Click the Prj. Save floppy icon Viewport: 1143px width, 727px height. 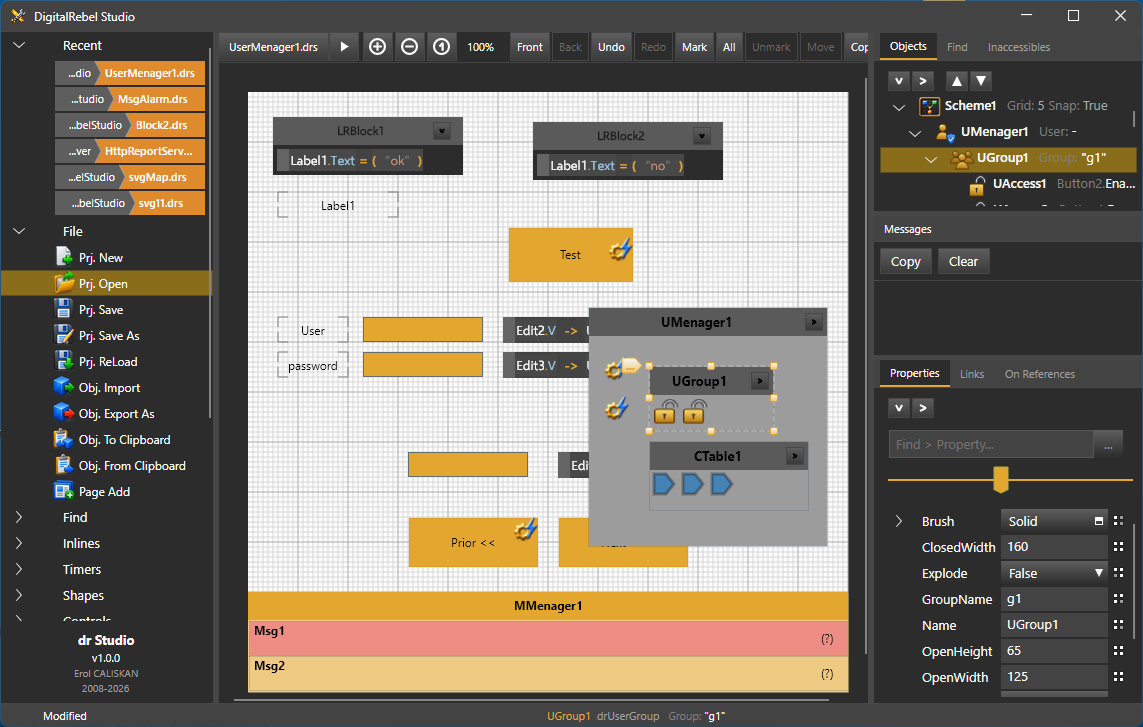(x=64, y=309)
